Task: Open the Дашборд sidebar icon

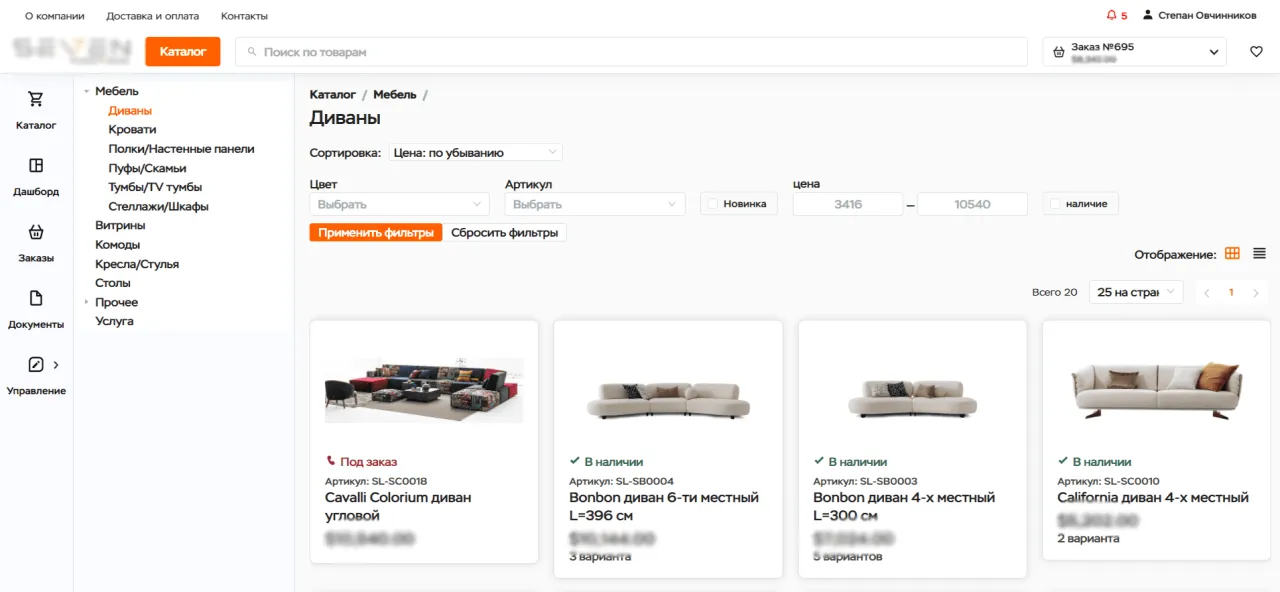Action: click(36, 166)
